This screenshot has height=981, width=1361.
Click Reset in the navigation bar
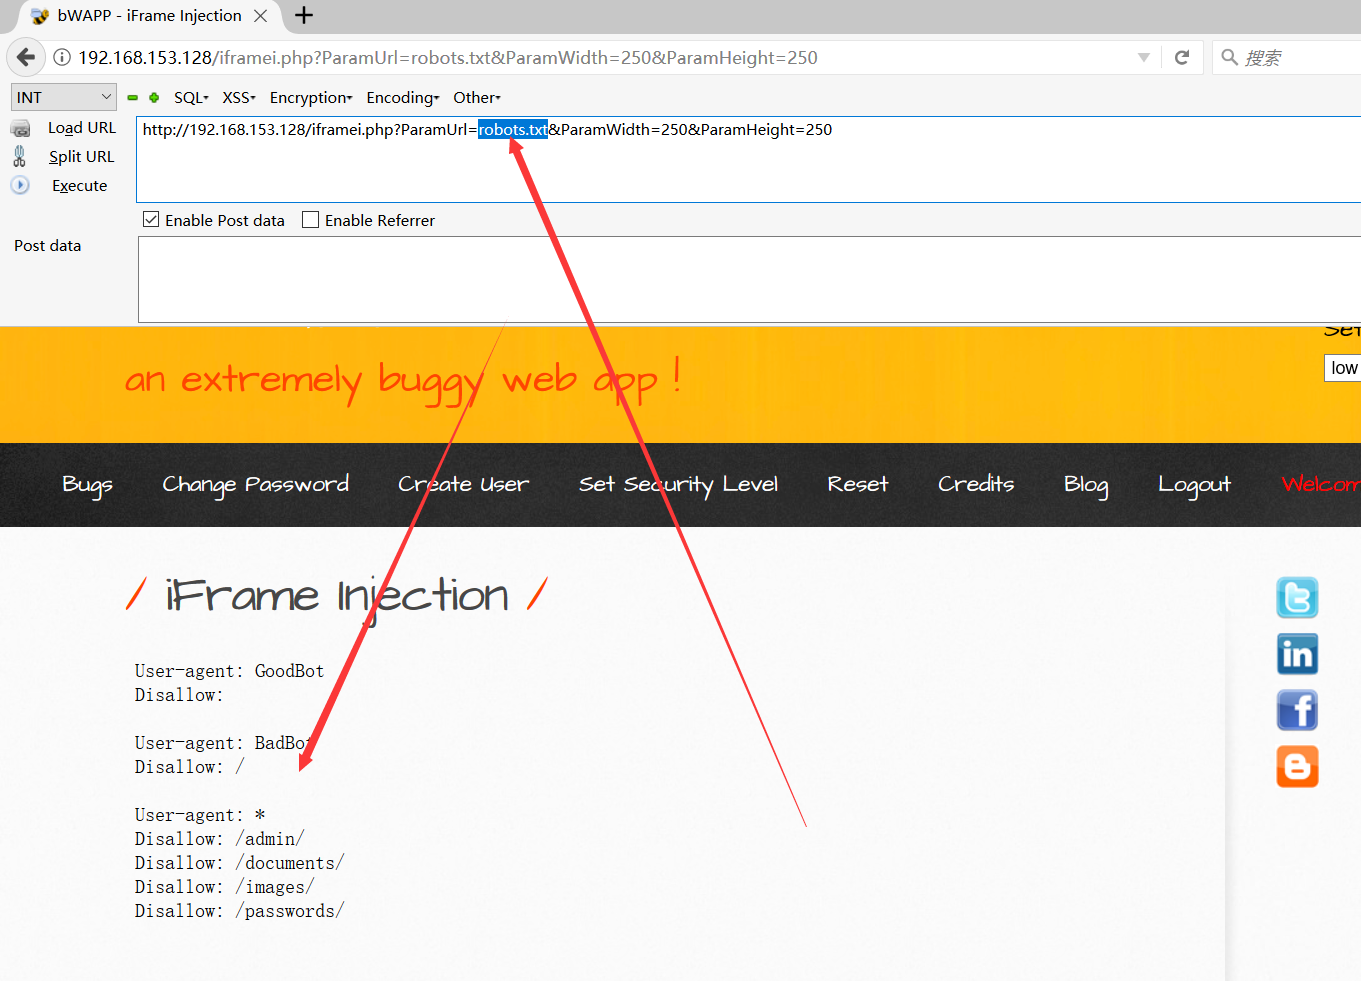[858, 484]
